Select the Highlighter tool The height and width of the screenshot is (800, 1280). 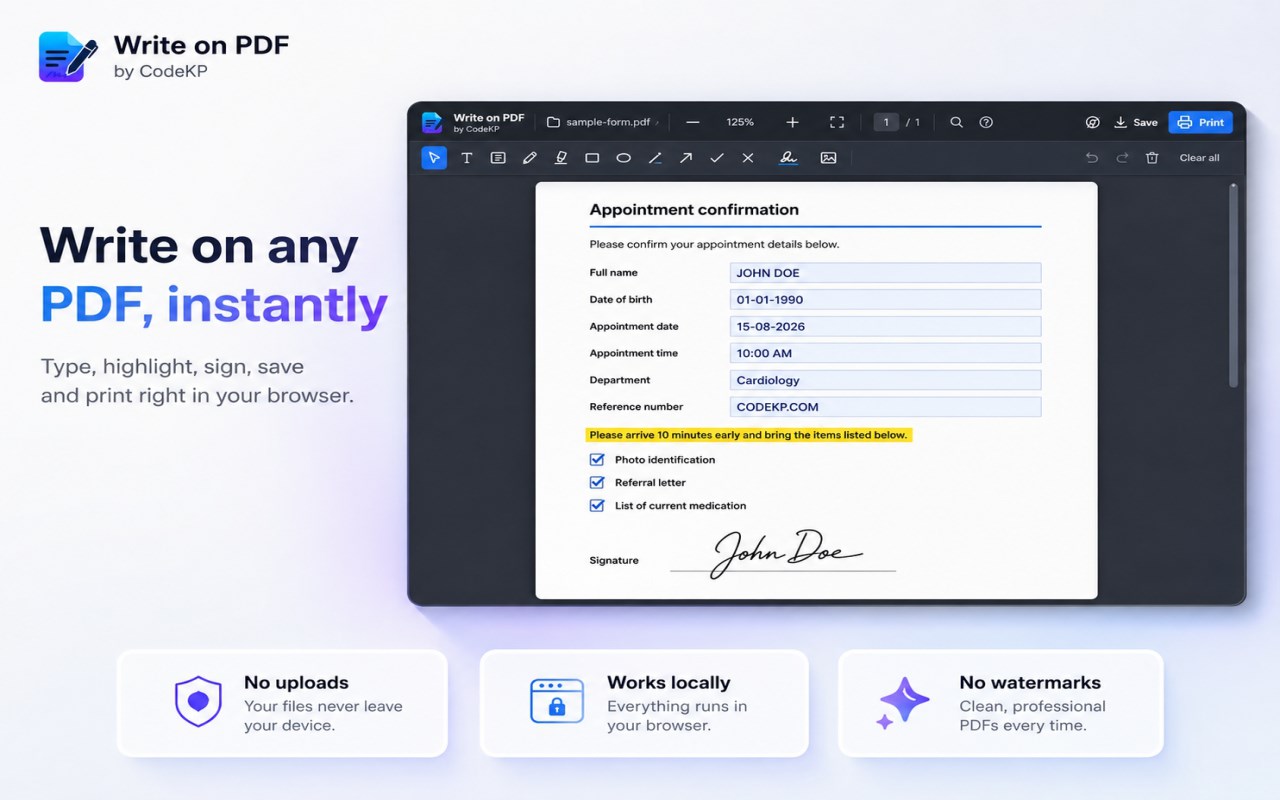(x=561, y=158)
